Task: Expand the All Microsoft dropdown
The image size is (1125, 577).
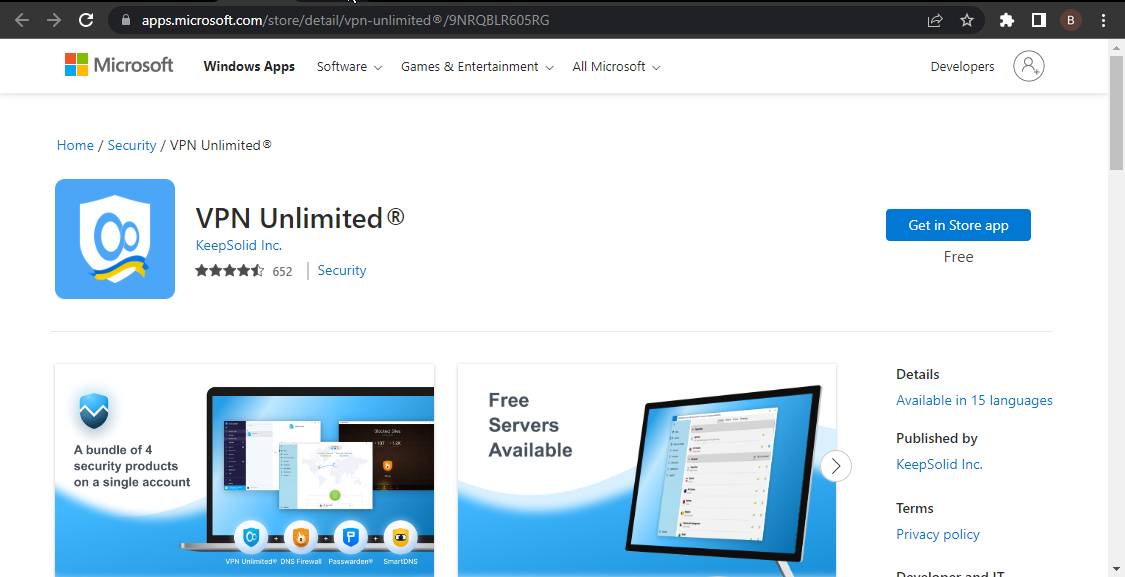Action: tap(616, 67)
